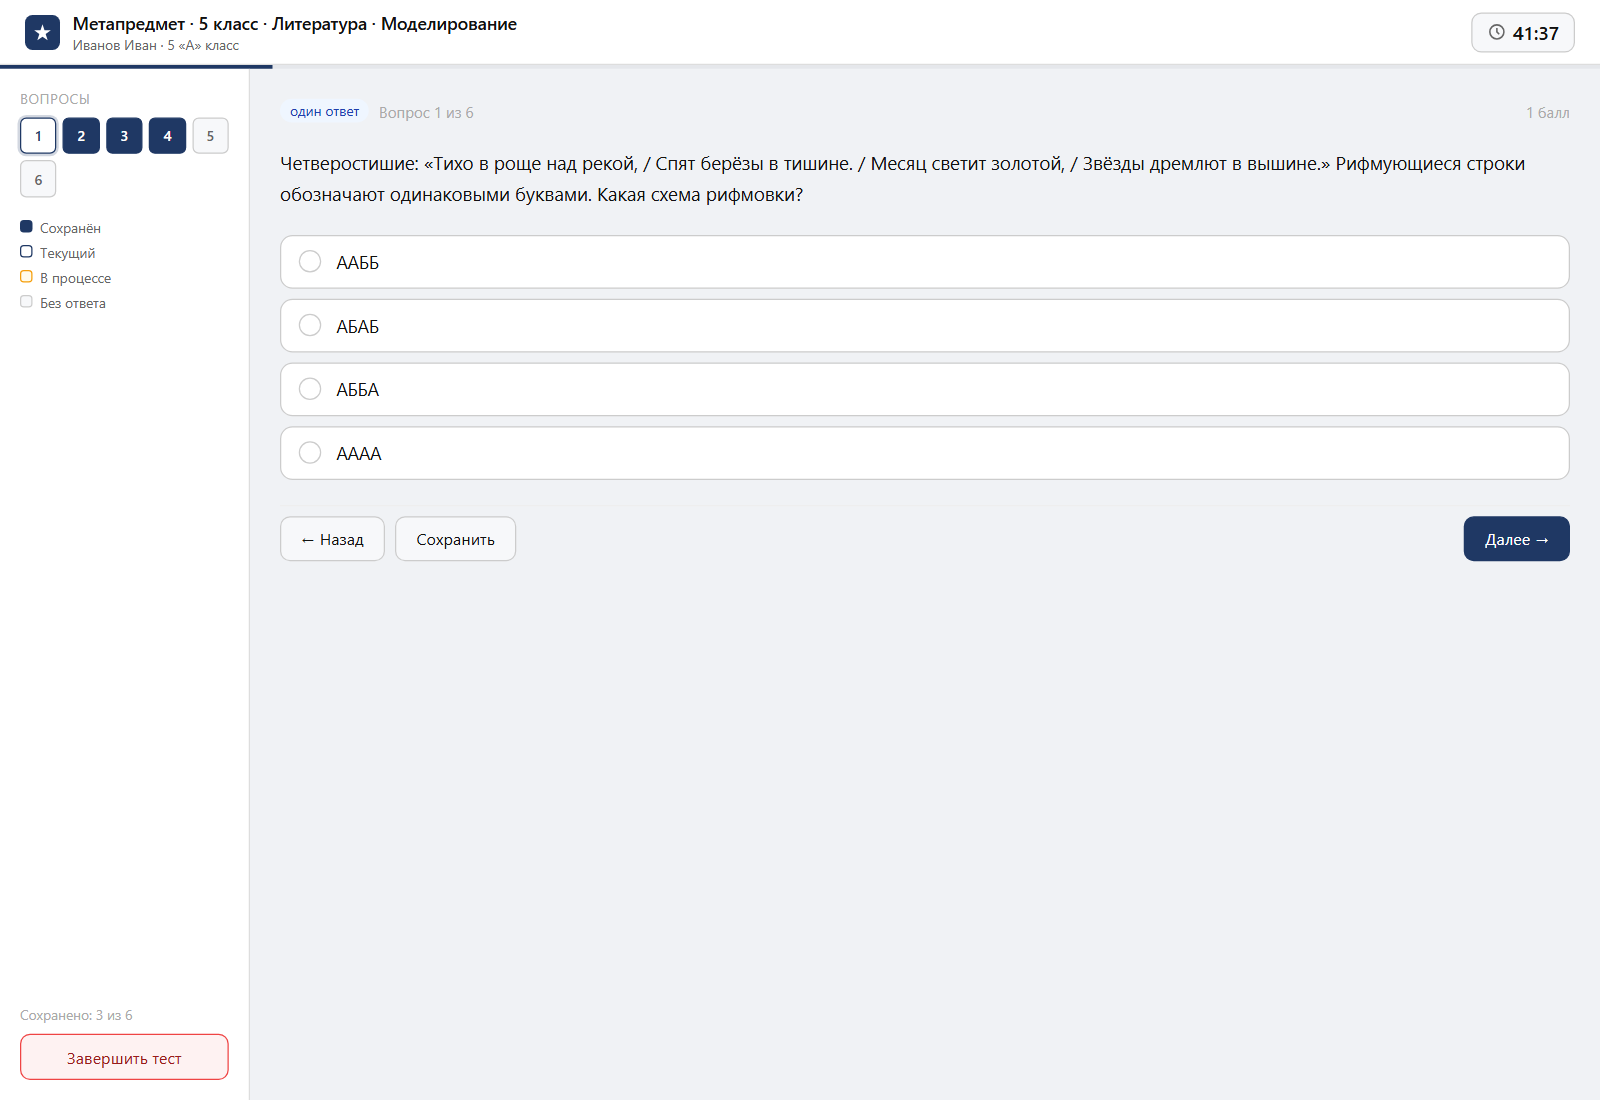Screen dimensions: 1600x1100
Task: Click the 'Вопрос 1 из 6' label
Action: coord(426,113)
